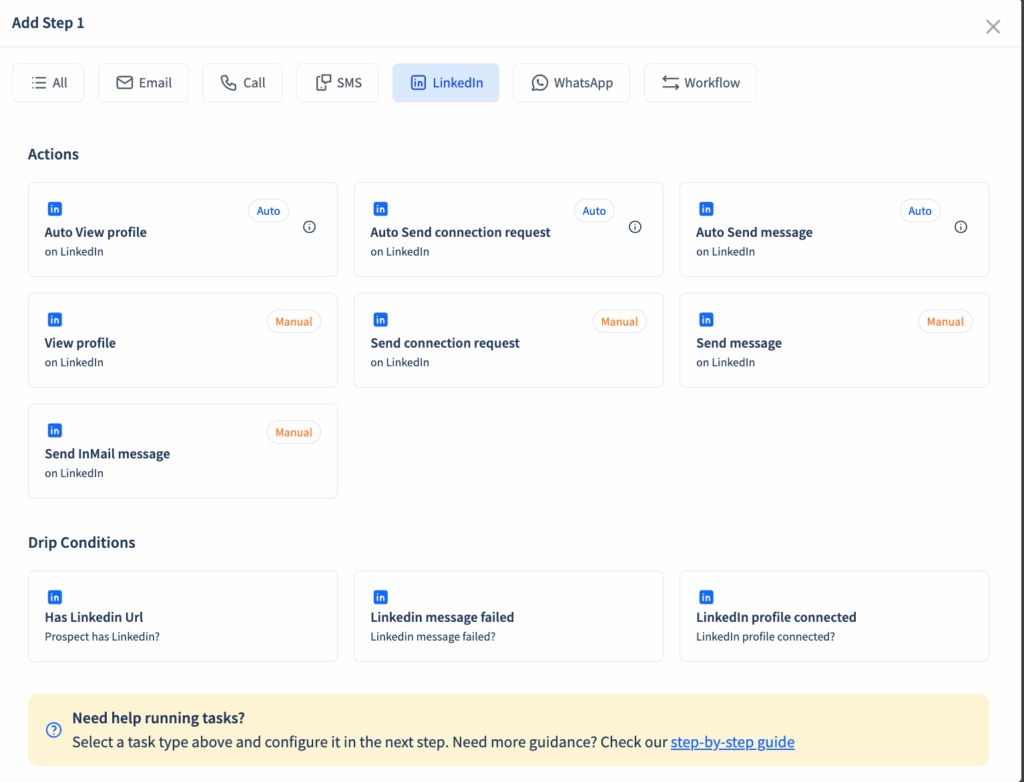Click the WhatsApp icon in its tab
Viewport: 1024px width, 782px height.
539,82
